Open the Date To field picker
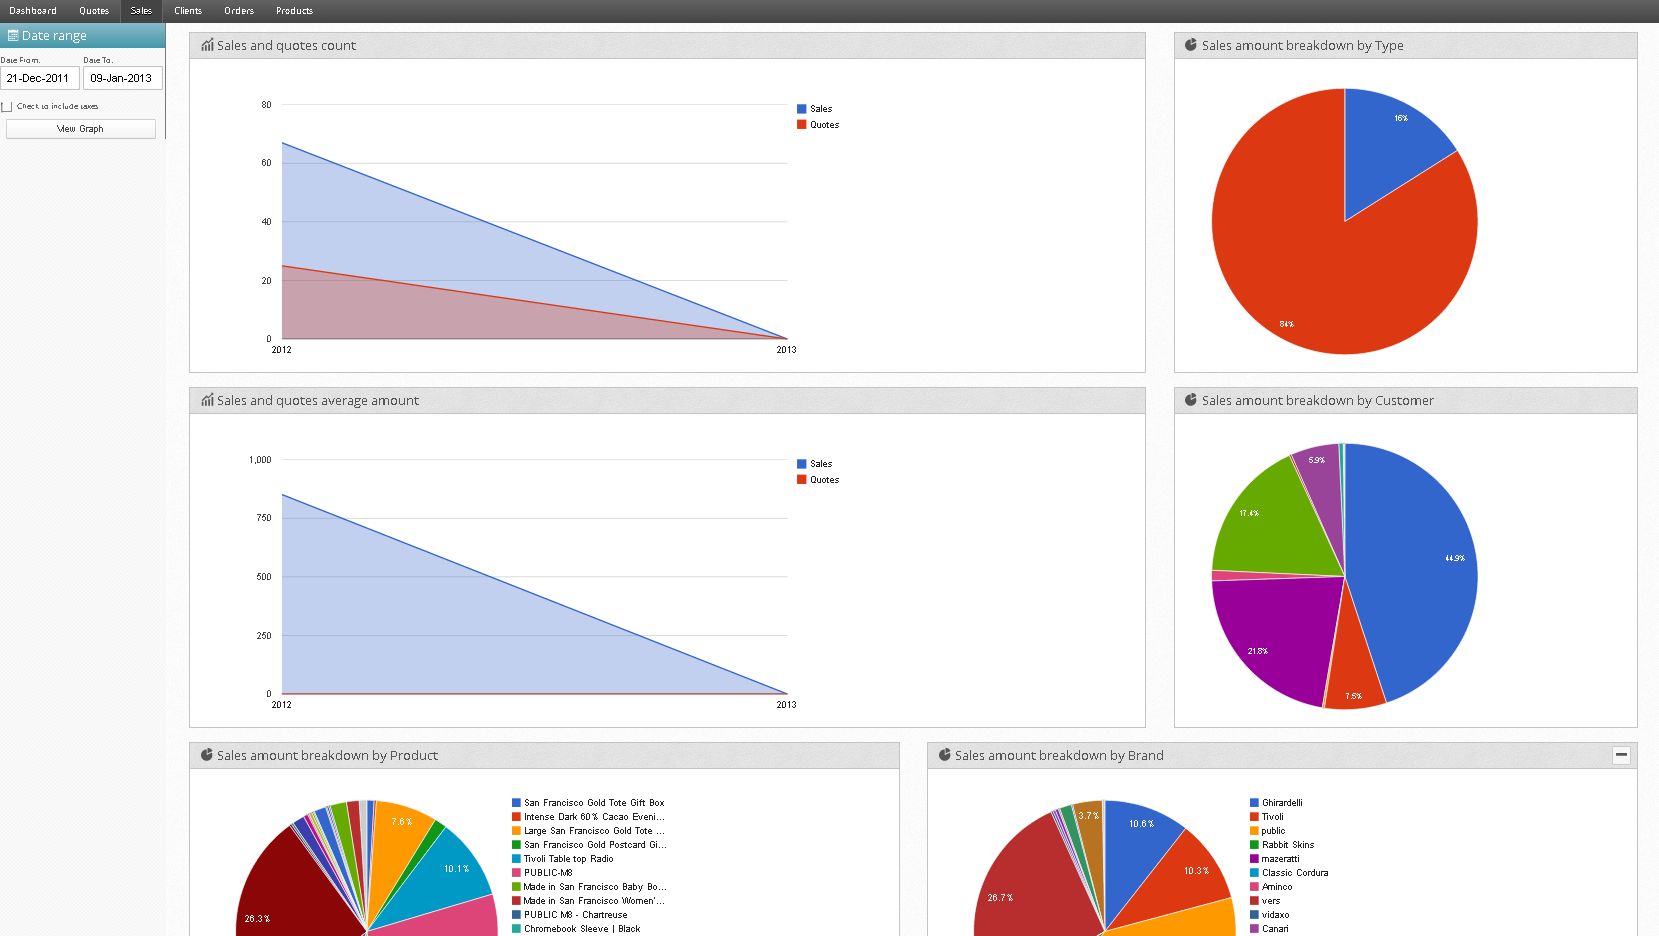1659x936 pixels. click(121, 78)
